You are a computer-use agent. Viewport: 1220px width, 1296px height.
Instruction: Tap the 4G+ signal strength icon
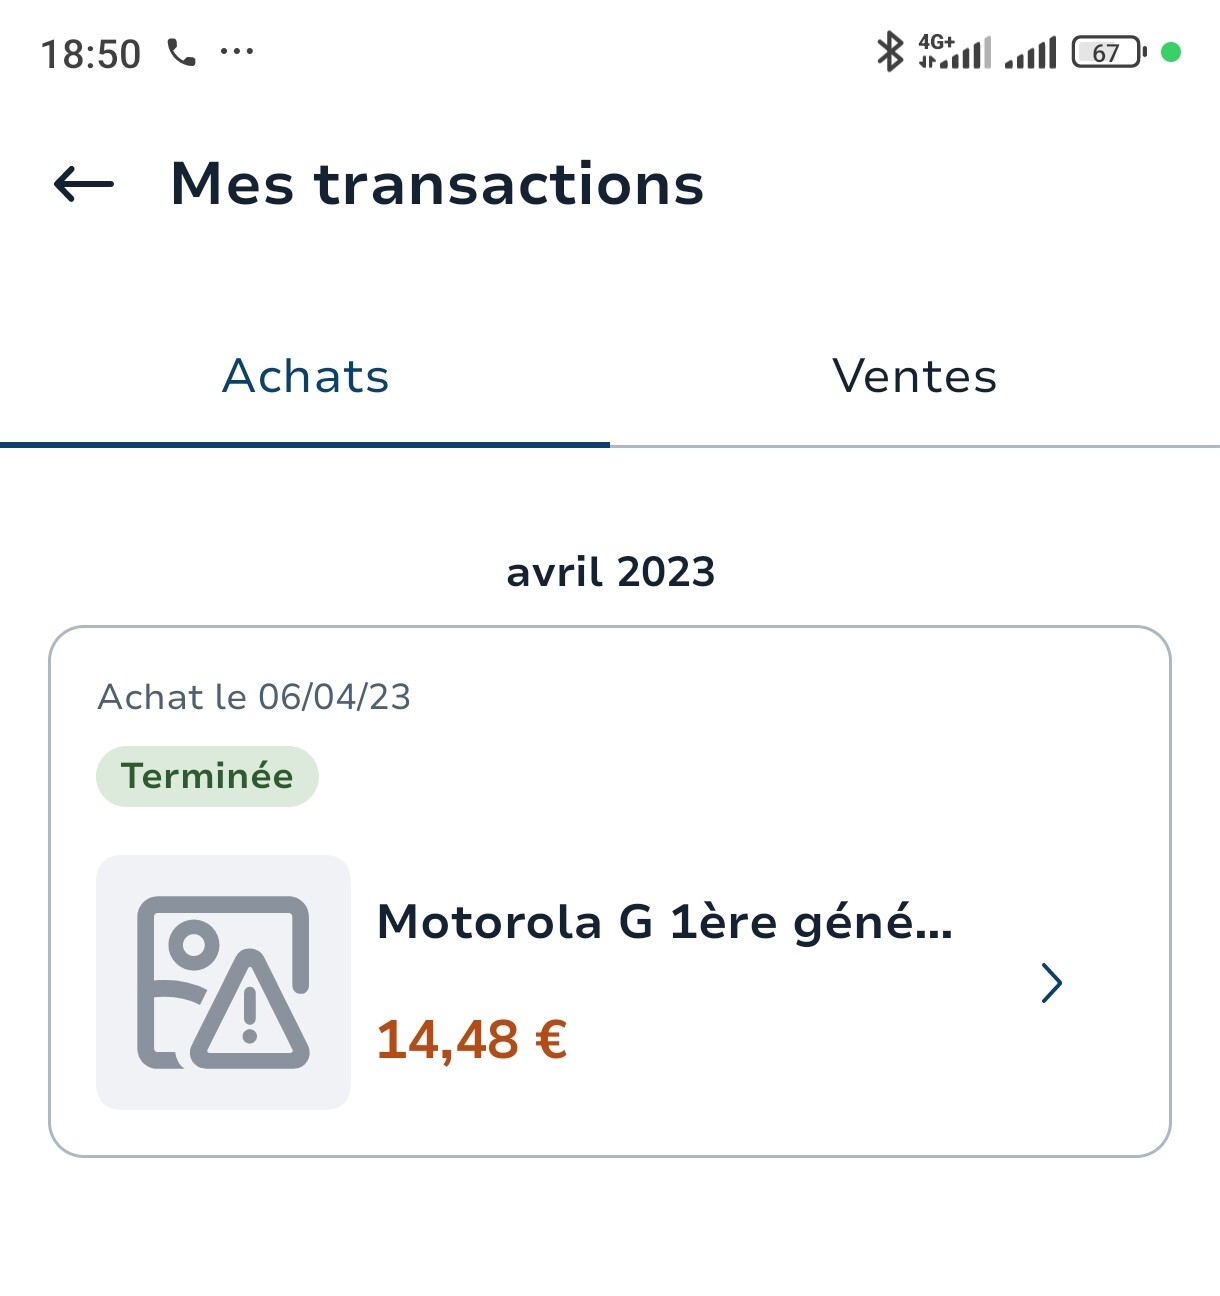pyautogui.click(x=955, y=51)
